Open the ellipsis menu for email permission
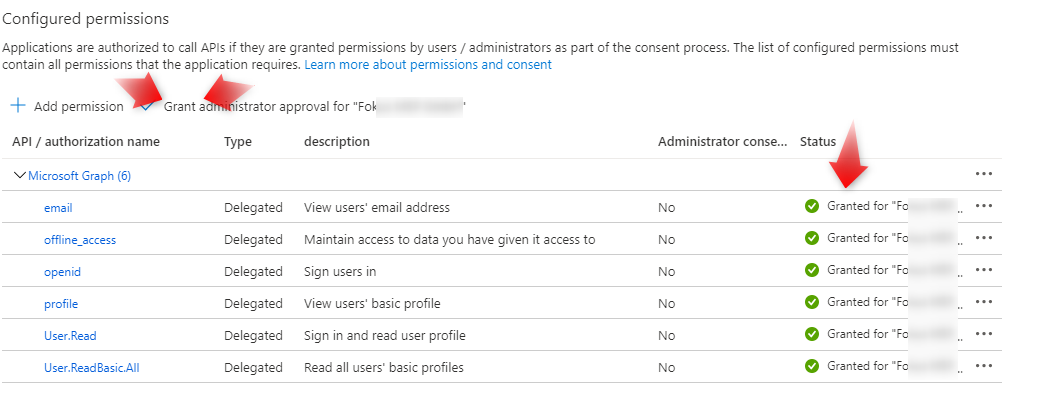 tap(984, 206)
